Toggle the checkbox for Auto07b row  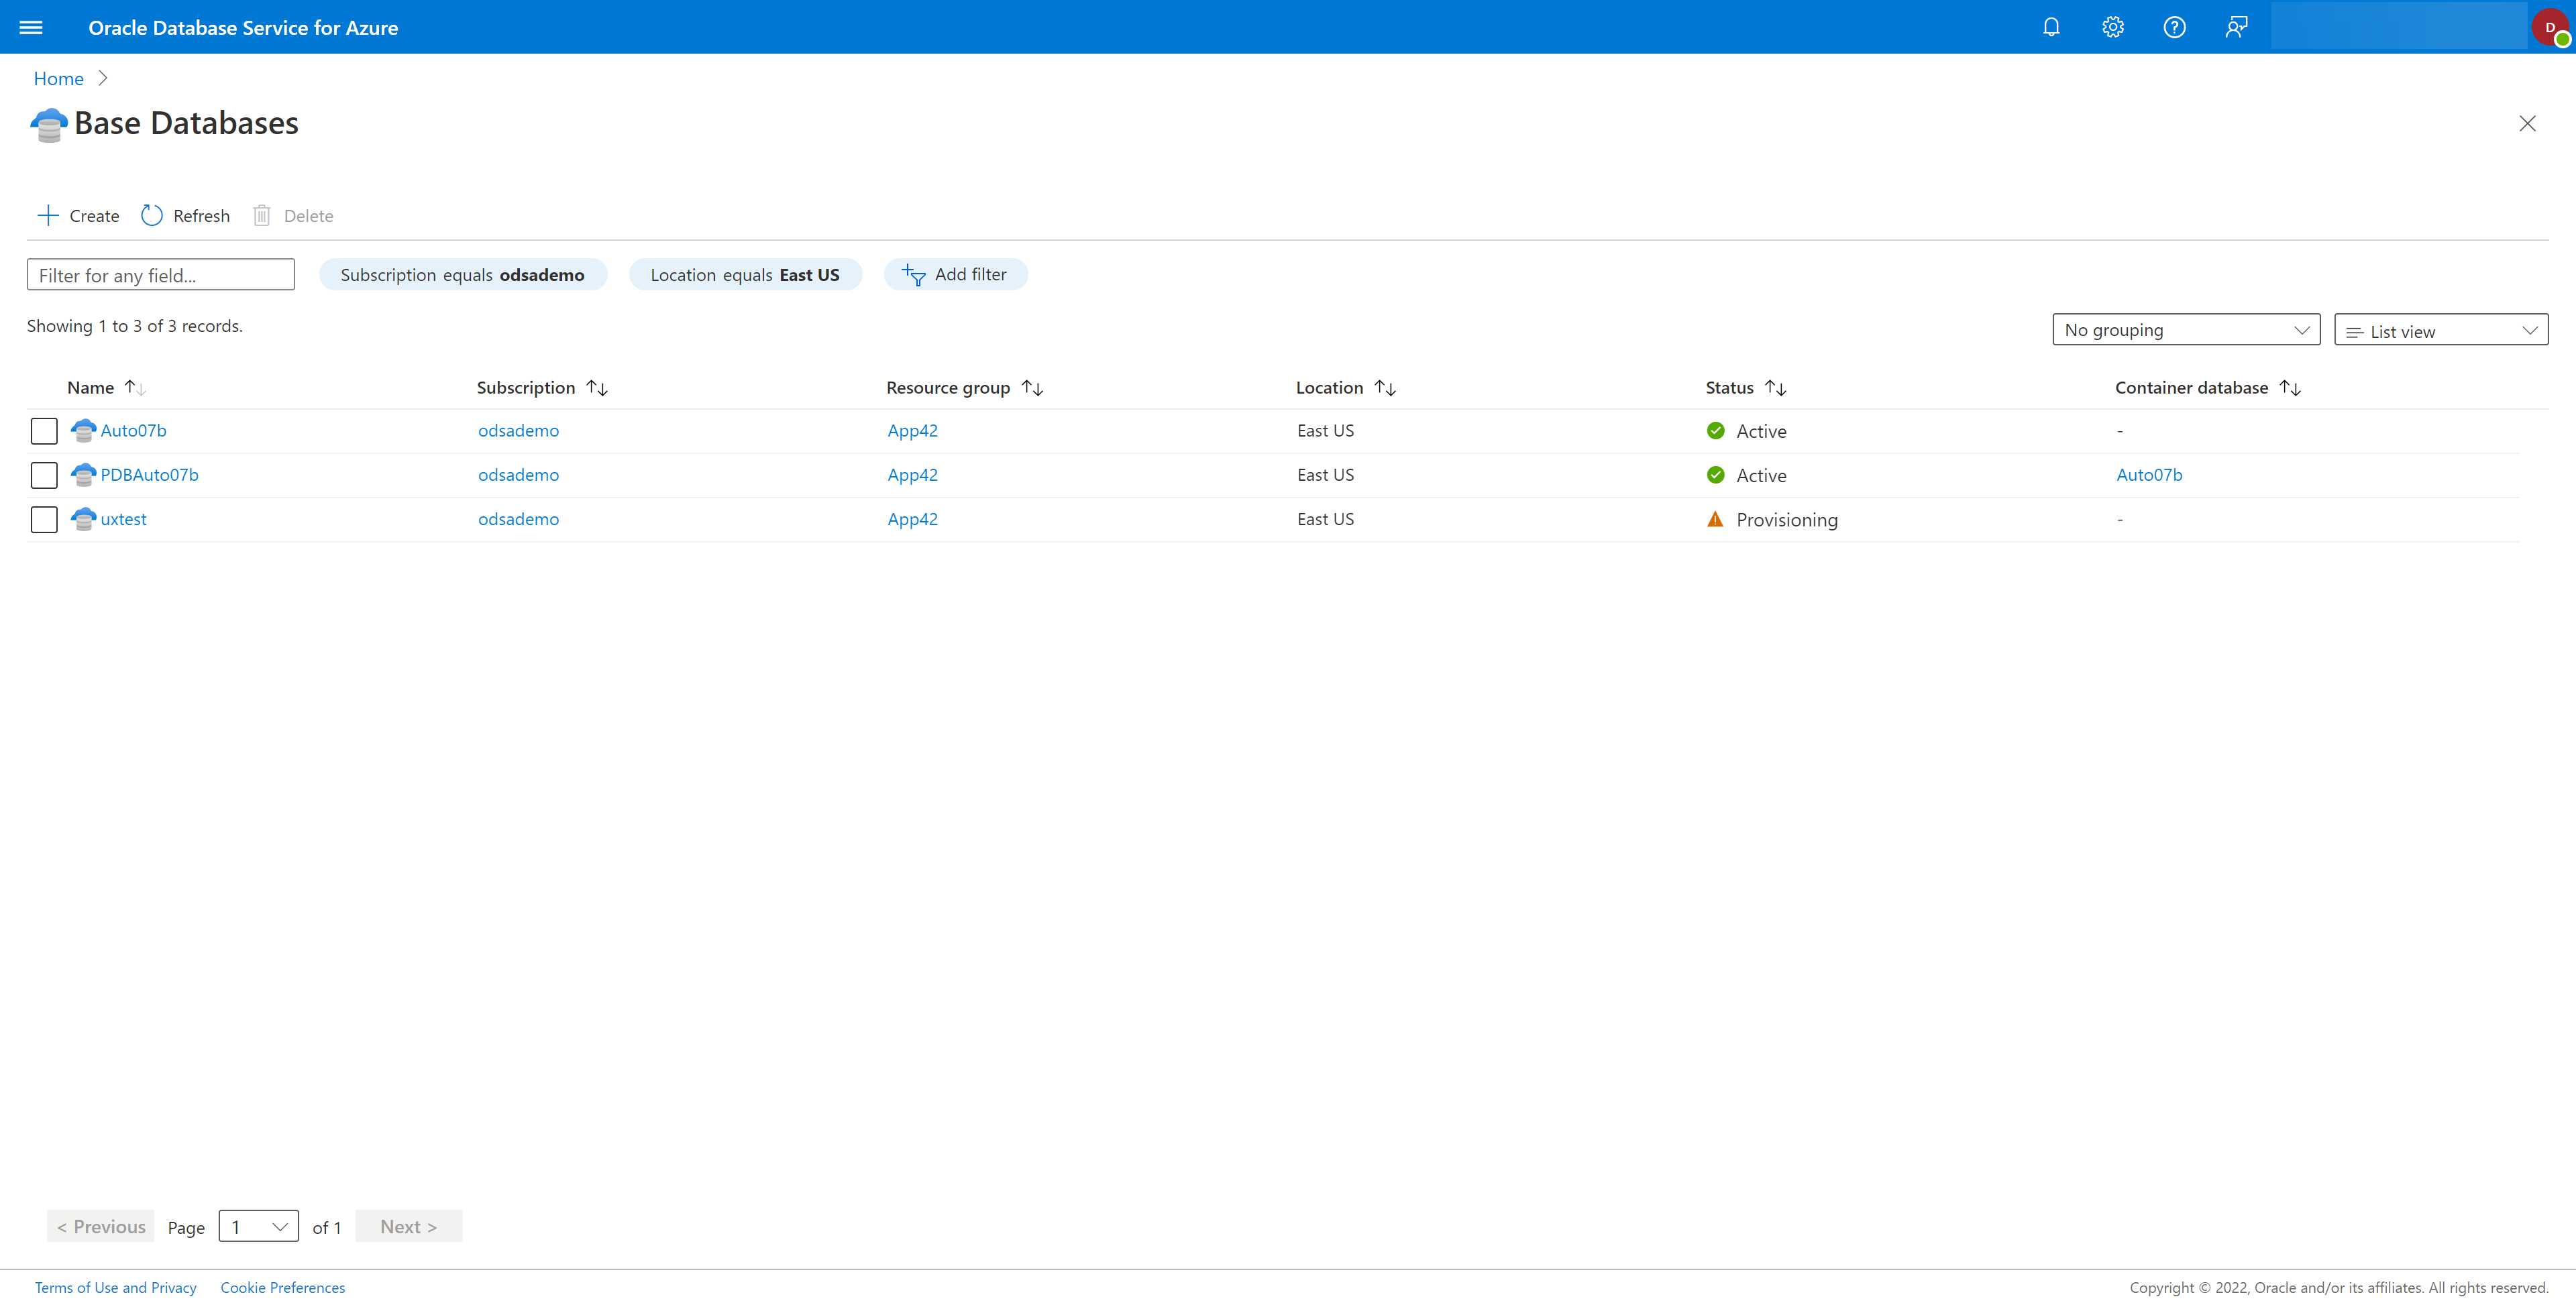tap(45, 429)
